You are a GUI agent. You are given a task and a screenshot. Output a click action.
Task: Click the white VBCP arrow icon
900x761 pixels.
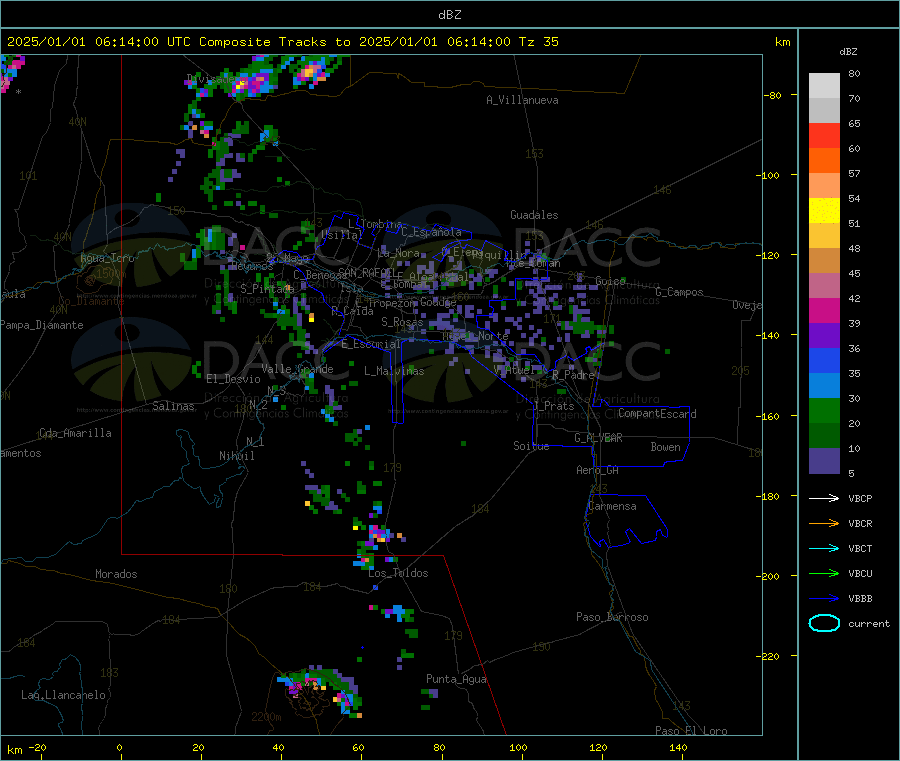click(x=824, y=498)
